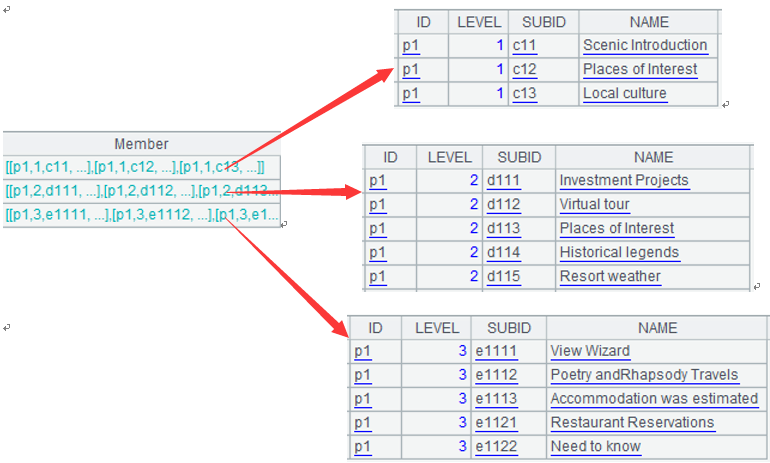This screenshot has width=770, height=463.
Task: Click the Scenic Introduction name link
Action: pyautogui.click(x=645, y=45)
